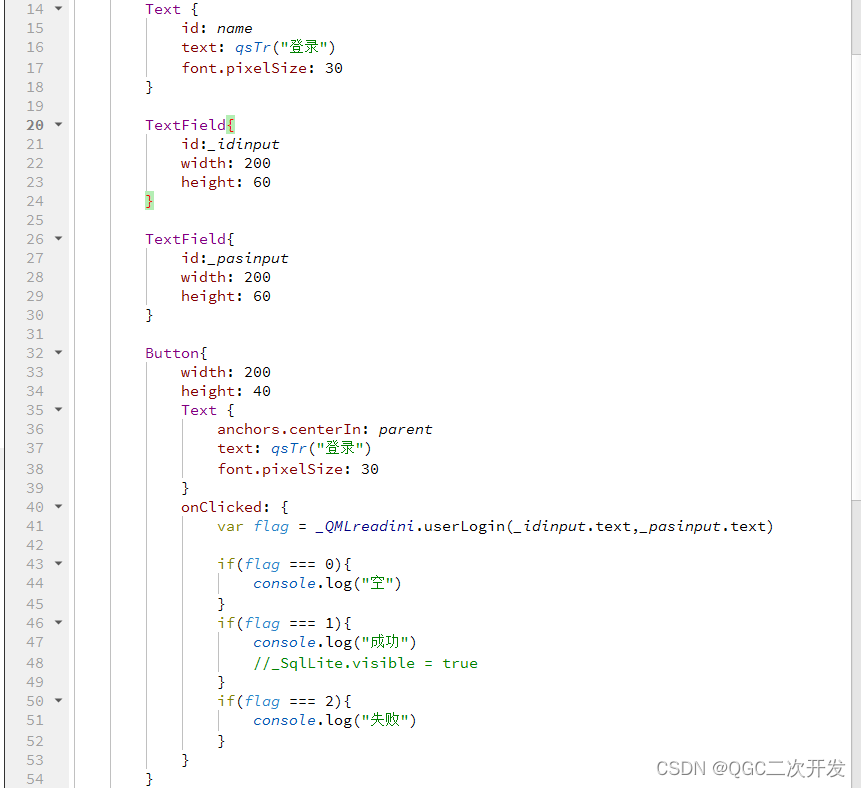
Task: Collapse the inner Text block at line 35
Action: 57,410
